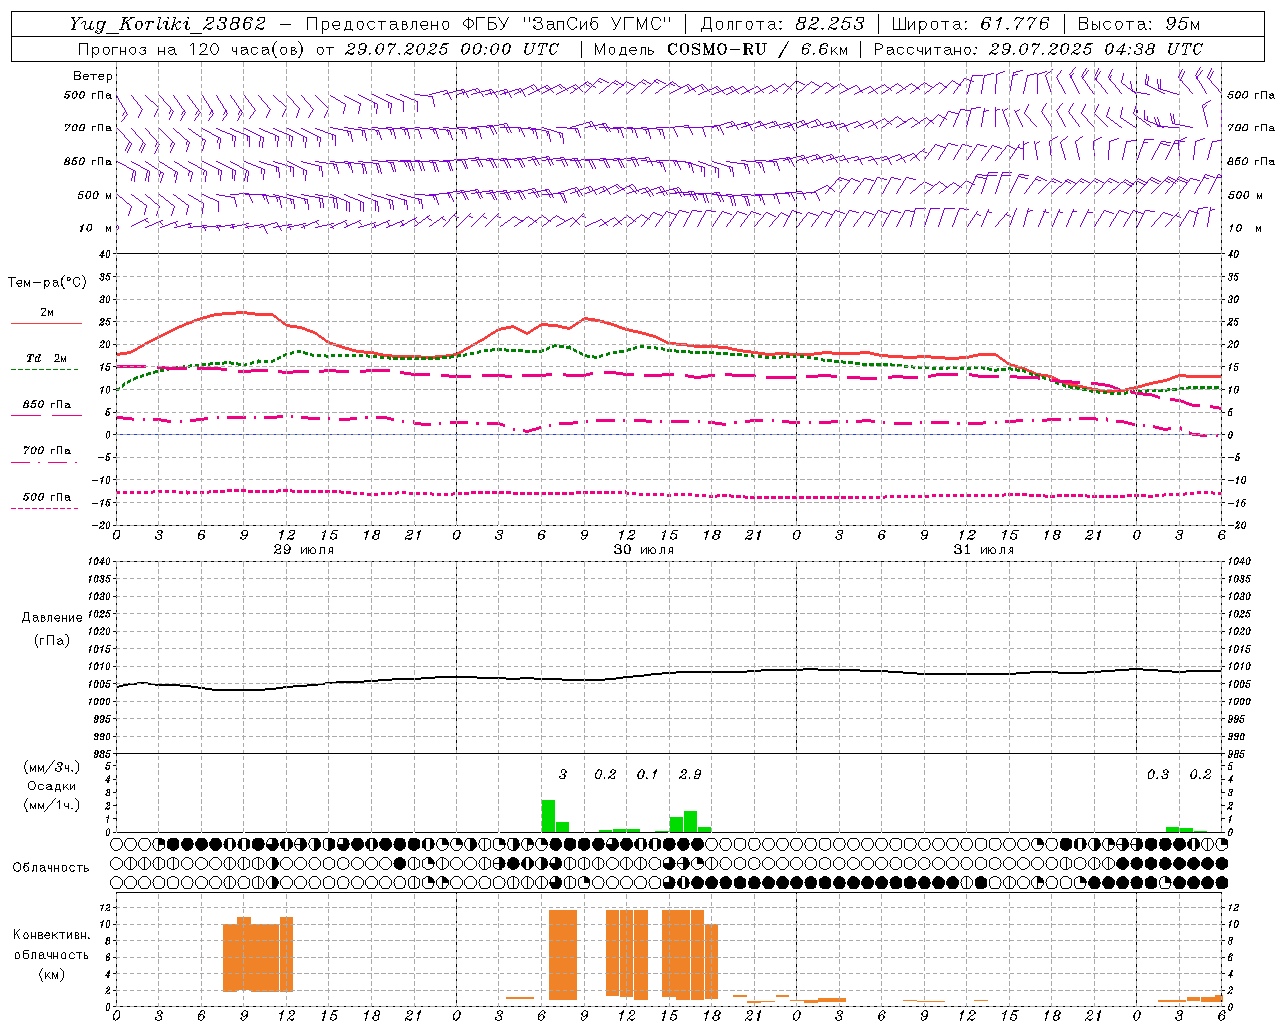Image resolution: width=1280 pixels, height=1024 pixels.
Task: Click the black pressure curve line
Action: tap(670, 674)
